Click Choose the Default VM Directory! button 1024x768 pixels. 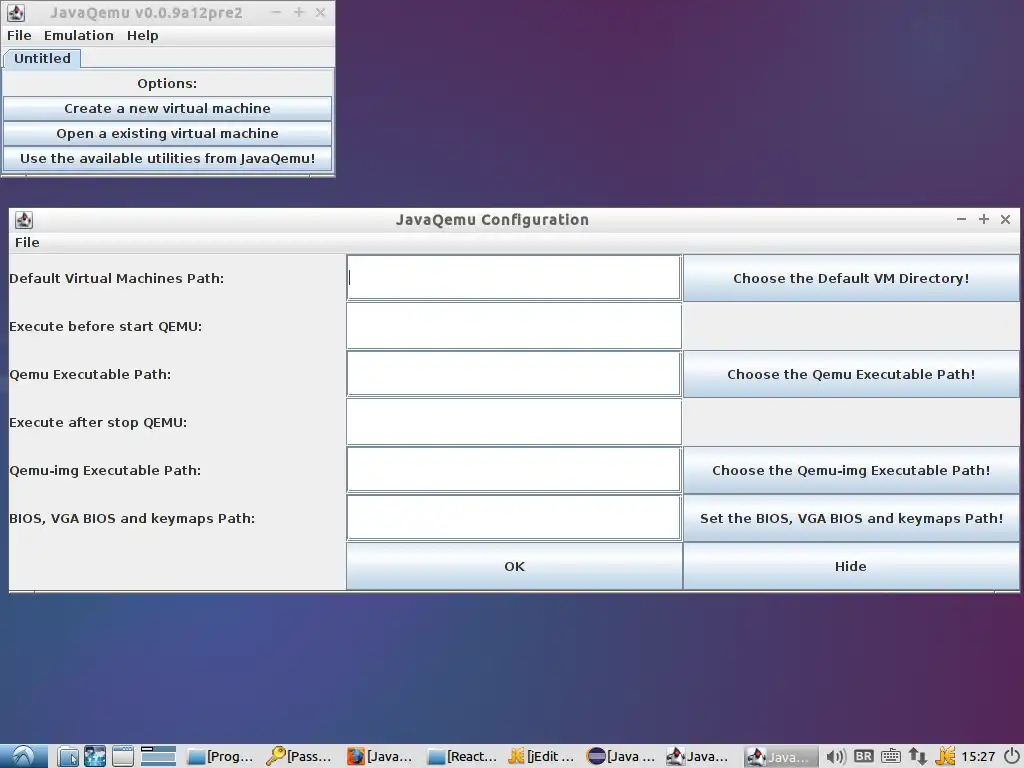[x=851, y=278]
